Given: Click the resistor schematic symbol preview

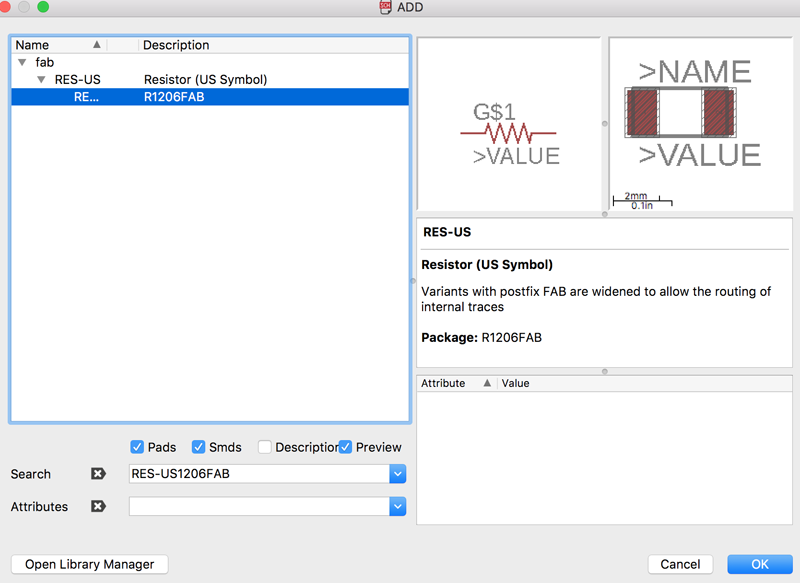Looking at the screenshot, I should (509, 123).
